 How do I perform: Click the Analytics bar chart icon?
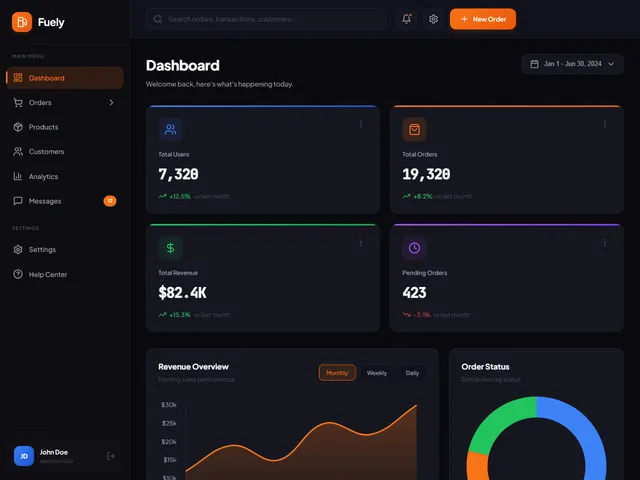[x=18, y=176]
